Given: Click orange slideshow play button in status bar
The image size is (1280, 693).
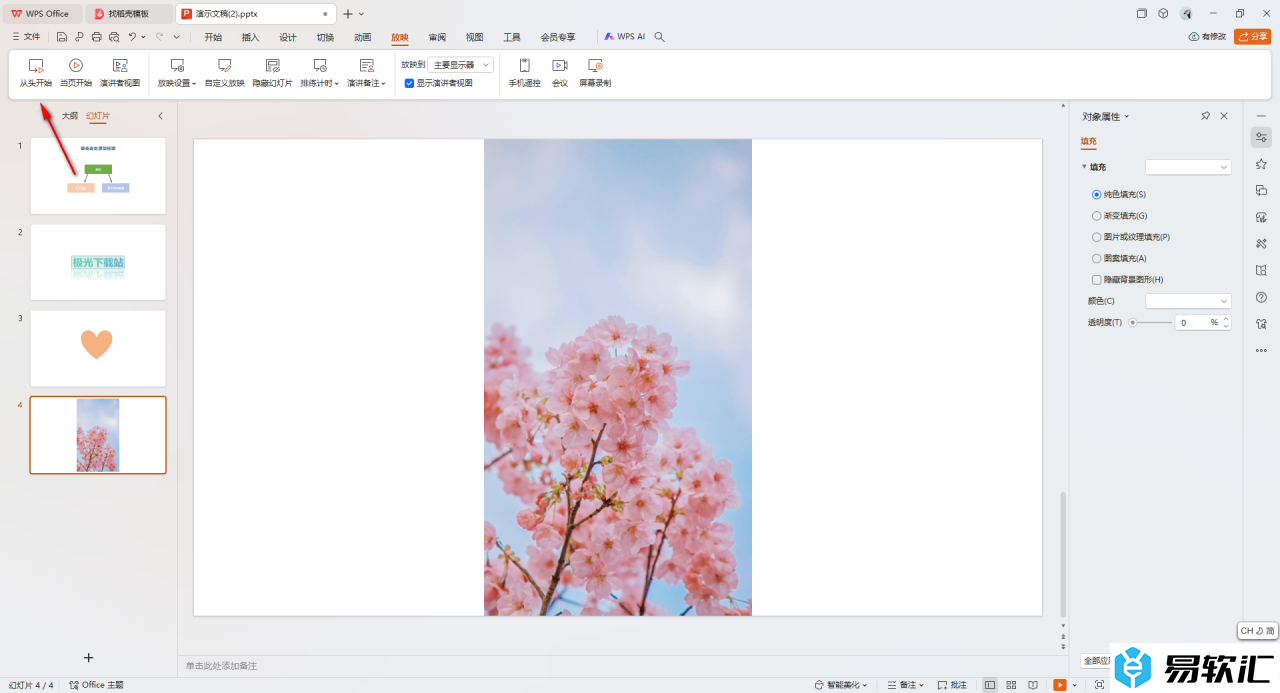Looking at the screenshot, I should (1060, 685).
